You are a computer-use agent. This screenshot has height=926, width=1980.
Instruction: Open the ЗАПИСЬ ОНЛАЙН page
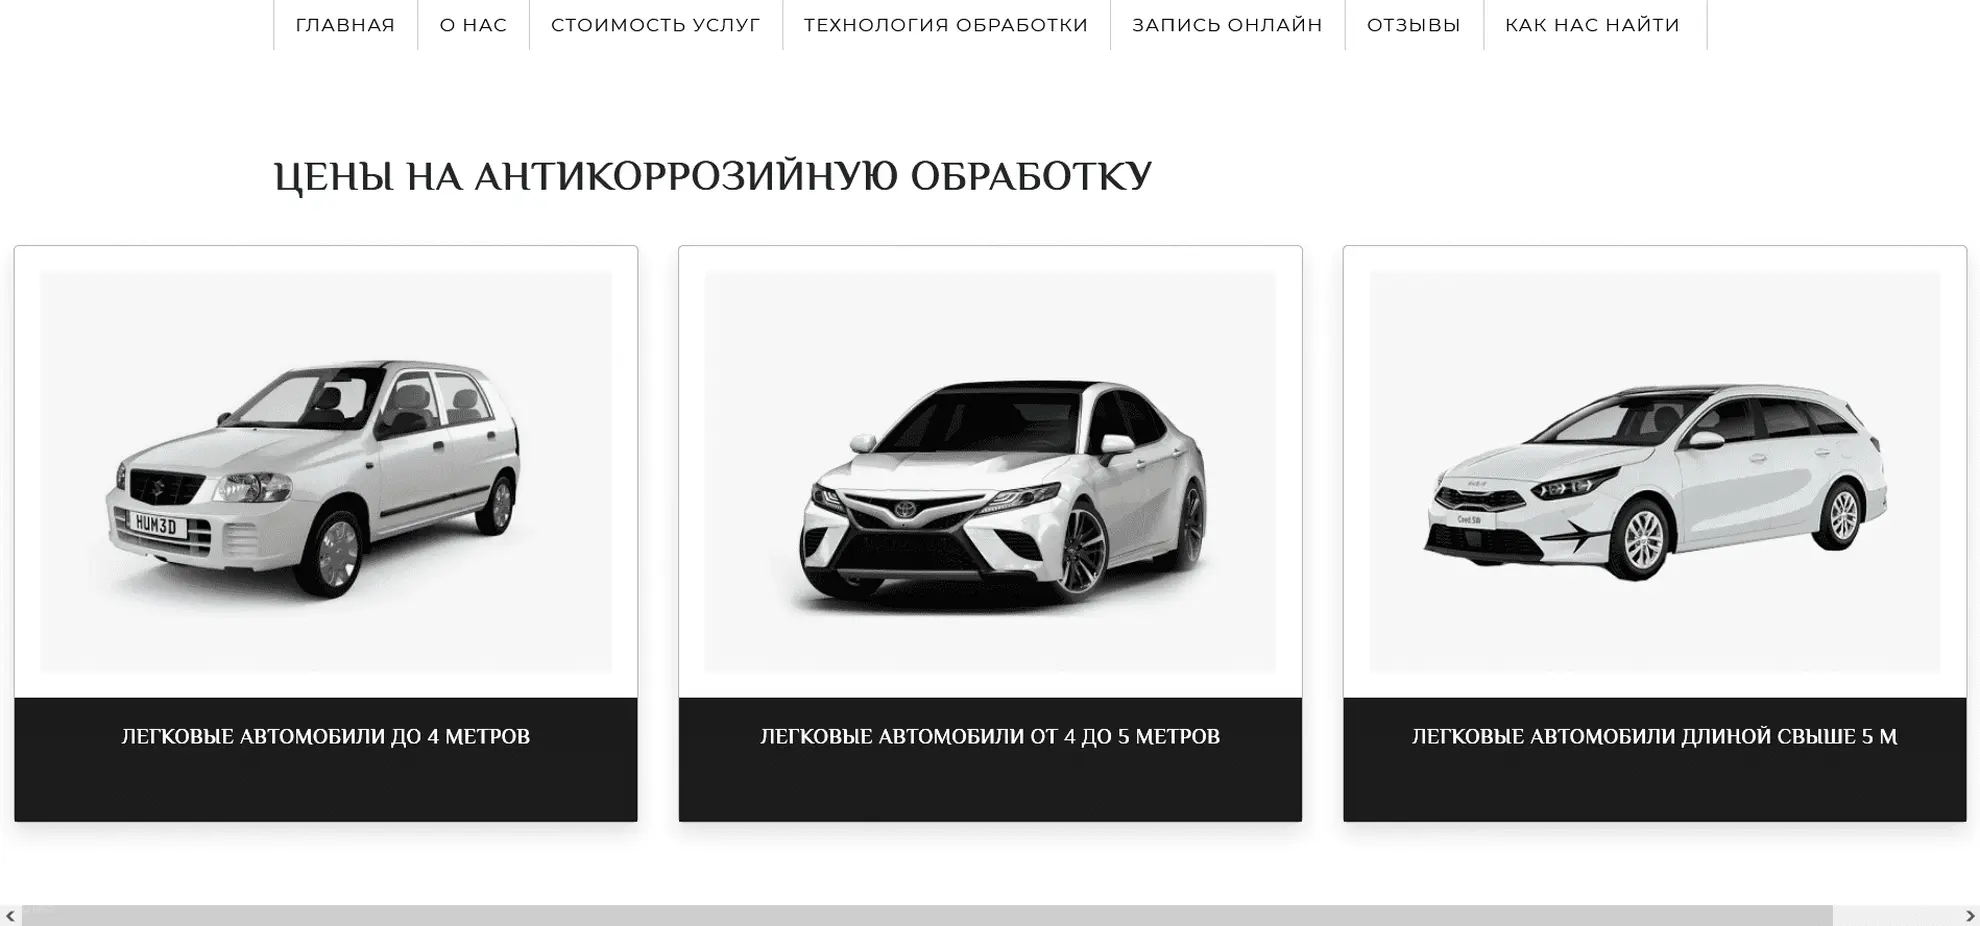(x=1227, y=25)
